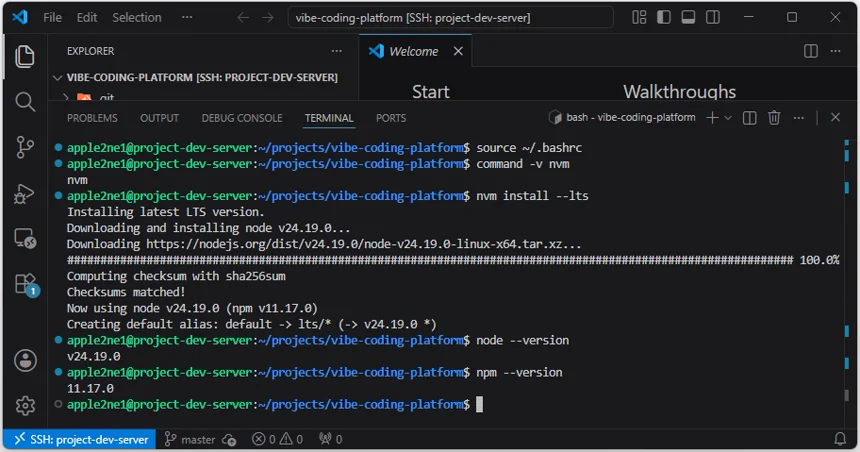Click the 'nvm install --lts' command text

click(532, 196)
